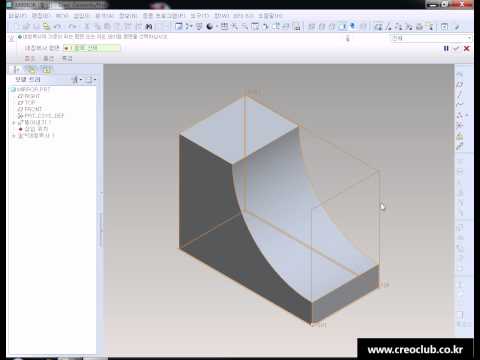480x360 pixels.
Task: Open the 특성 Properties dashboard tab
Action: click(67, 59)
